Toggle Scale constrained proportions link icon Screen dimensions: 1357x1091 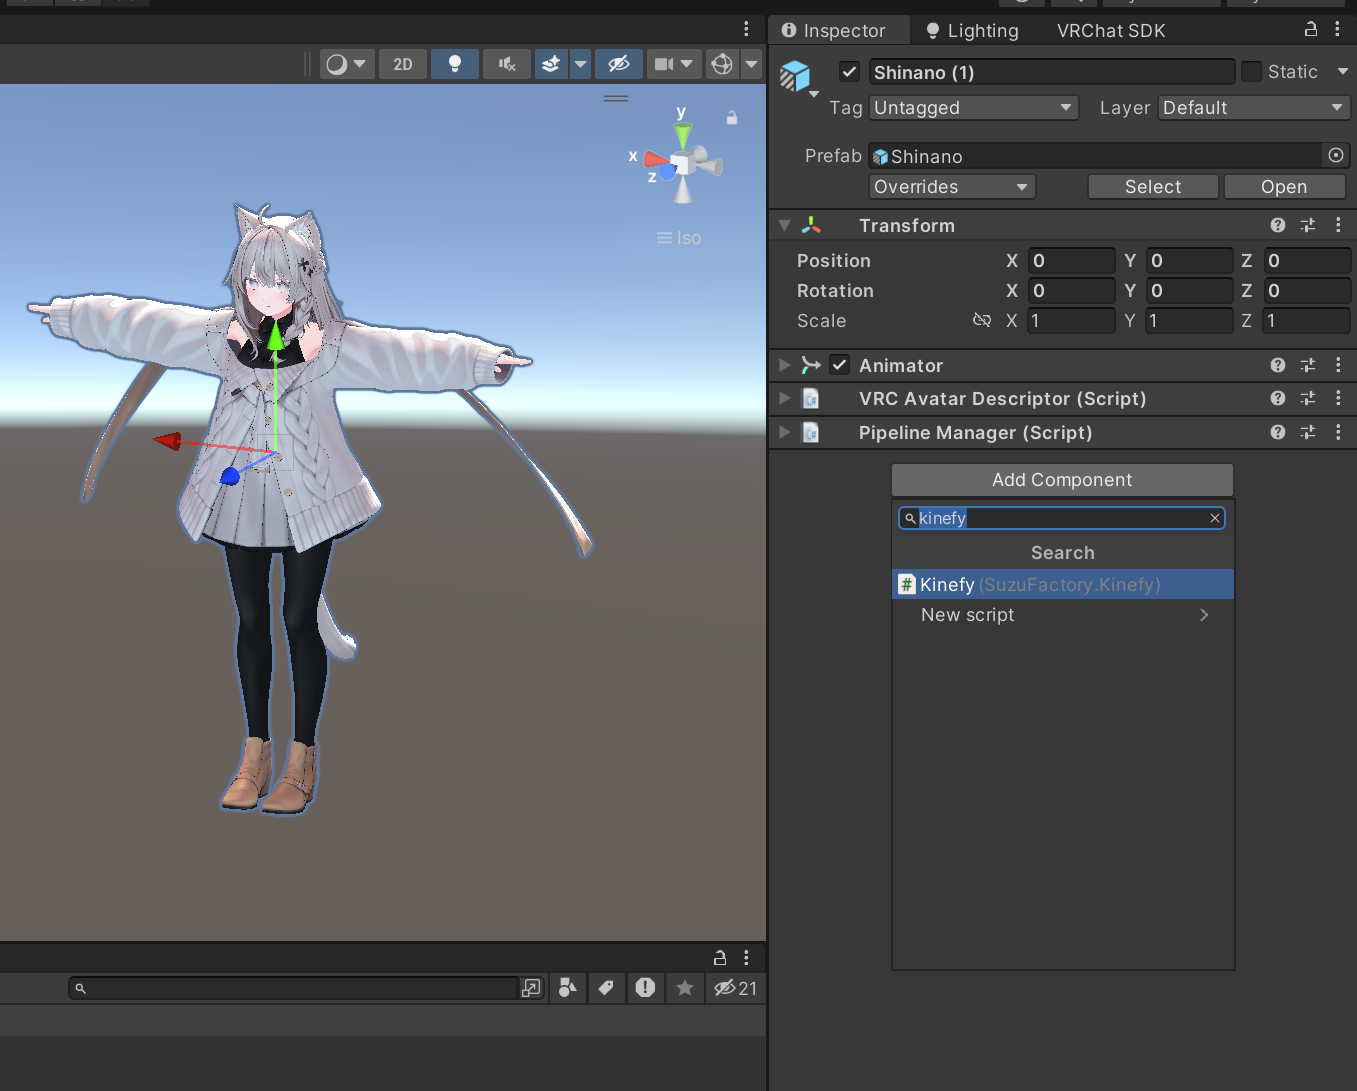tap(982, 320)
